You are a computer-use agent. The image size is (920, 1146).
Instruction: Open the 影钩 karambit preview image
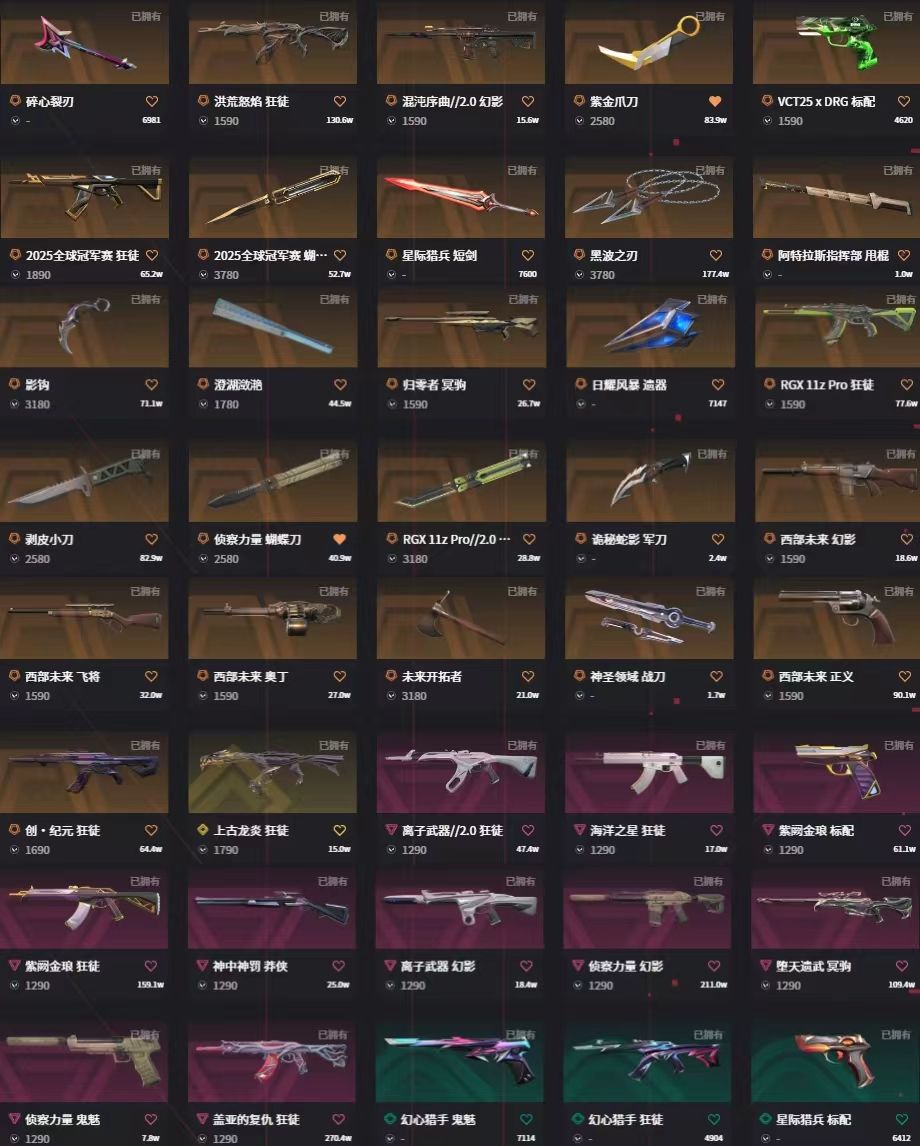(84, 326)
